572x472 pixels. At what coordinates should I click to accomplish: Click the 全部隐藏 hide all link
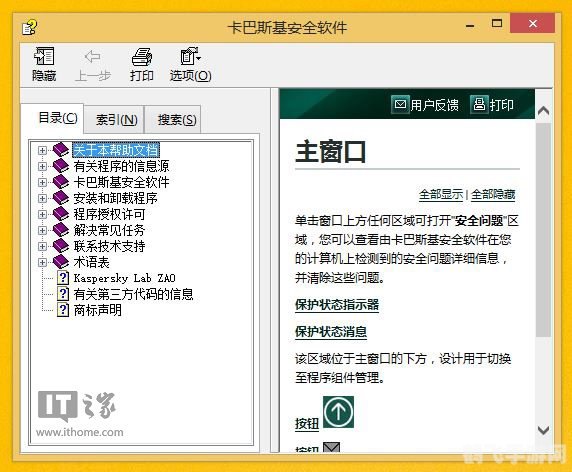point(493,194)
